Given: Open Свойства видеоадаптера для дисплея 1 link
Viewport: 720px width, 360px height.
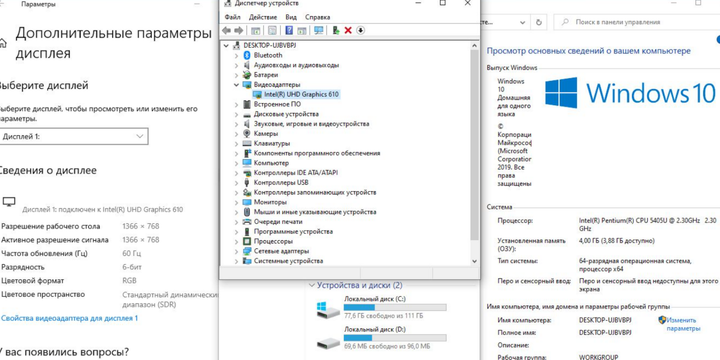Looking at the screenshot, I should 69,318.
